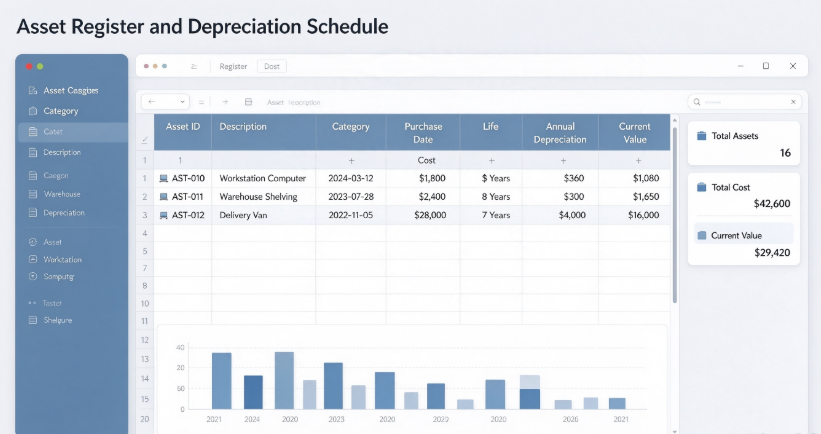Click plus under Current Value column
This screenshot has height=434, width=821.
point(638,161)
